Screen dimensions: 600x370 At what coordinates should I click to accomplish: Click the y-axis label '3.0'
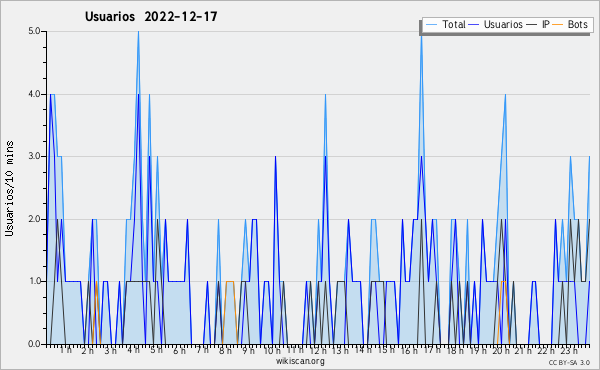tap(34, 156)
